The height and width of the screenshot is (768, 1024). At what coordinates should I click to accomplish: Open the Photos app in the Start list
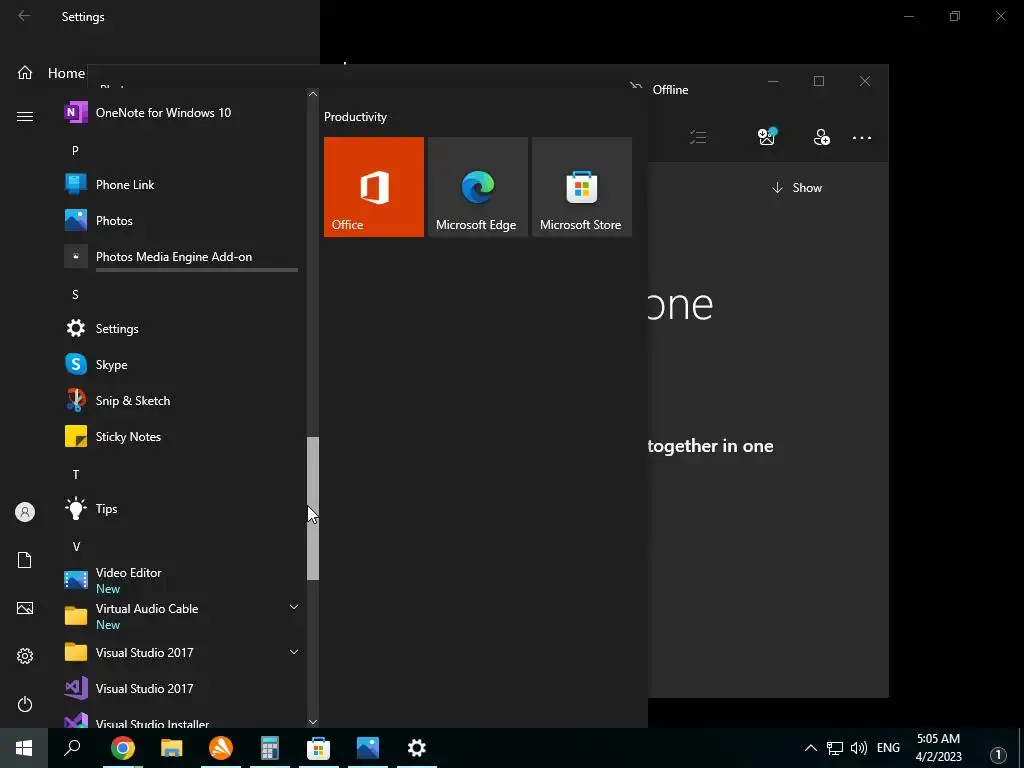(181, 221)
